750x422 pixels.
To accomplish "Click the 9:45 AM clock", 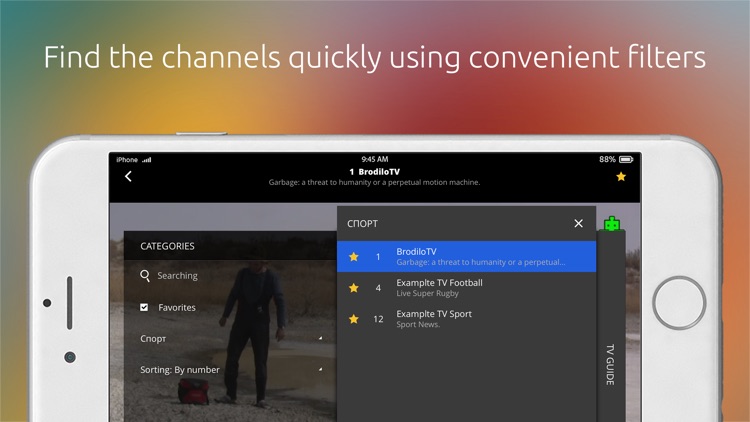I will tap(375, 159).
